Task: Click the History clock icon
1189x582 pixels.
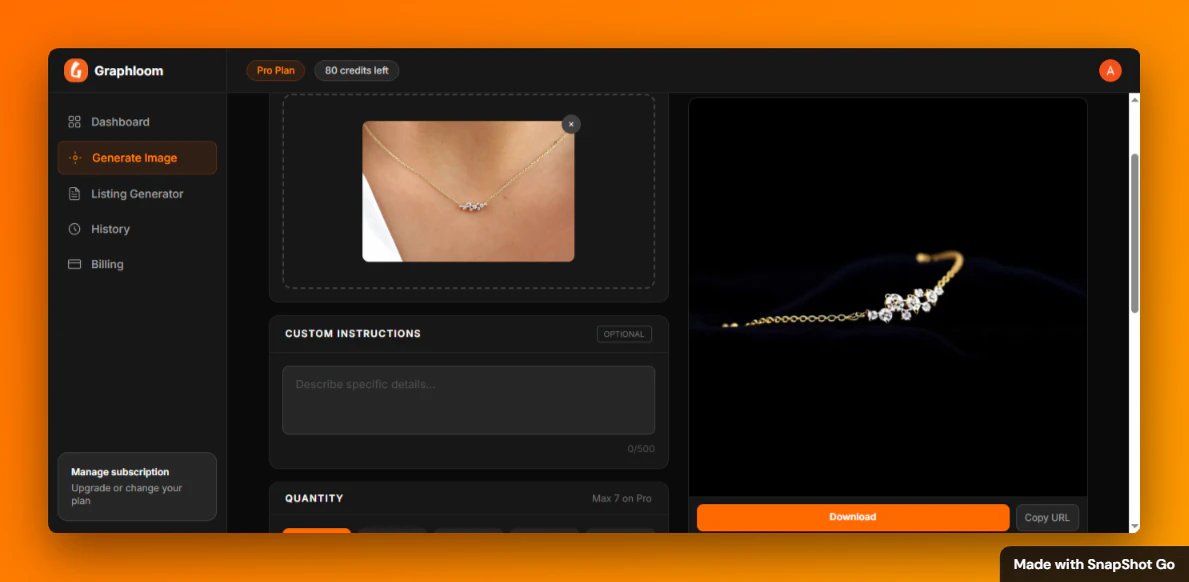Action: click(x=74, y=229)
